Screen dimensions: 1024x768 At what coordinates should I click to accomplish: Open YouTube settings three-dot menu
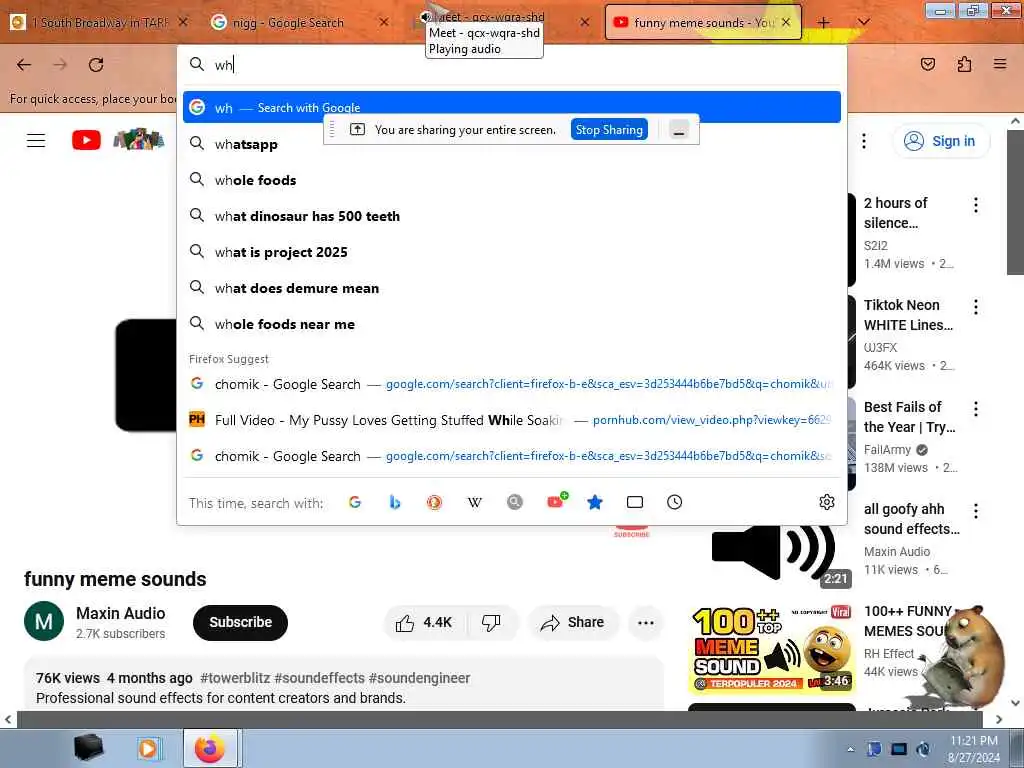[x=864, y=141]
